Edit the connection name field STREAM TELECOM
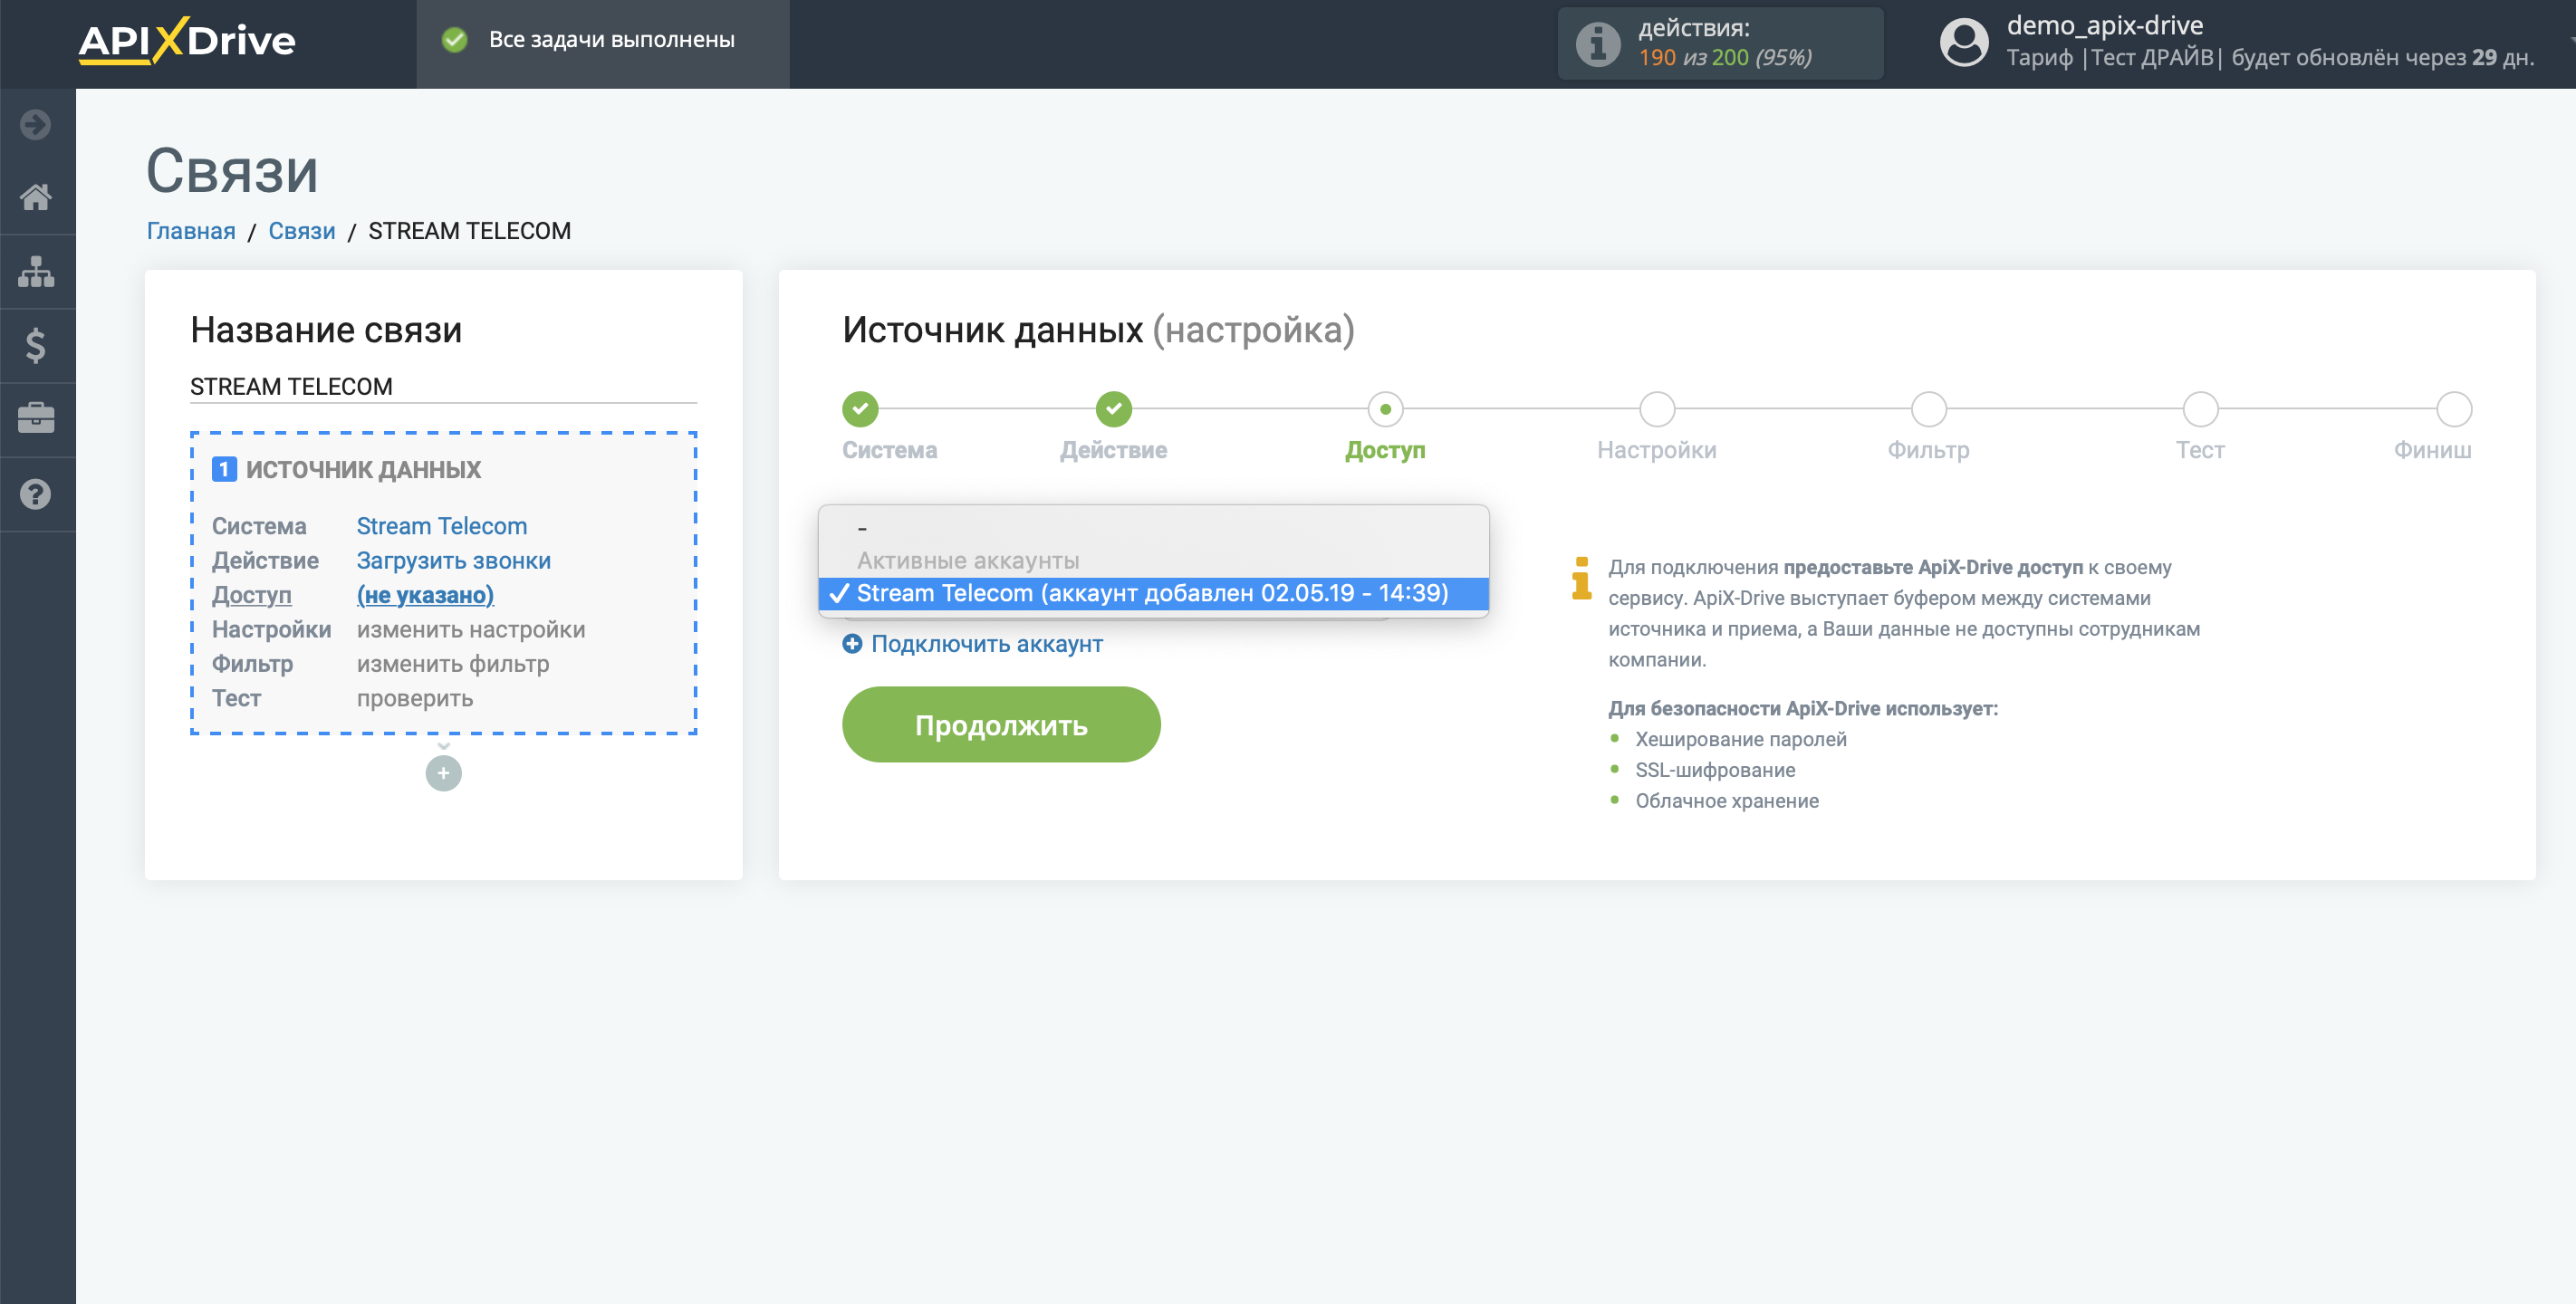2576x1304 pixels. click(x=443, y=386)
